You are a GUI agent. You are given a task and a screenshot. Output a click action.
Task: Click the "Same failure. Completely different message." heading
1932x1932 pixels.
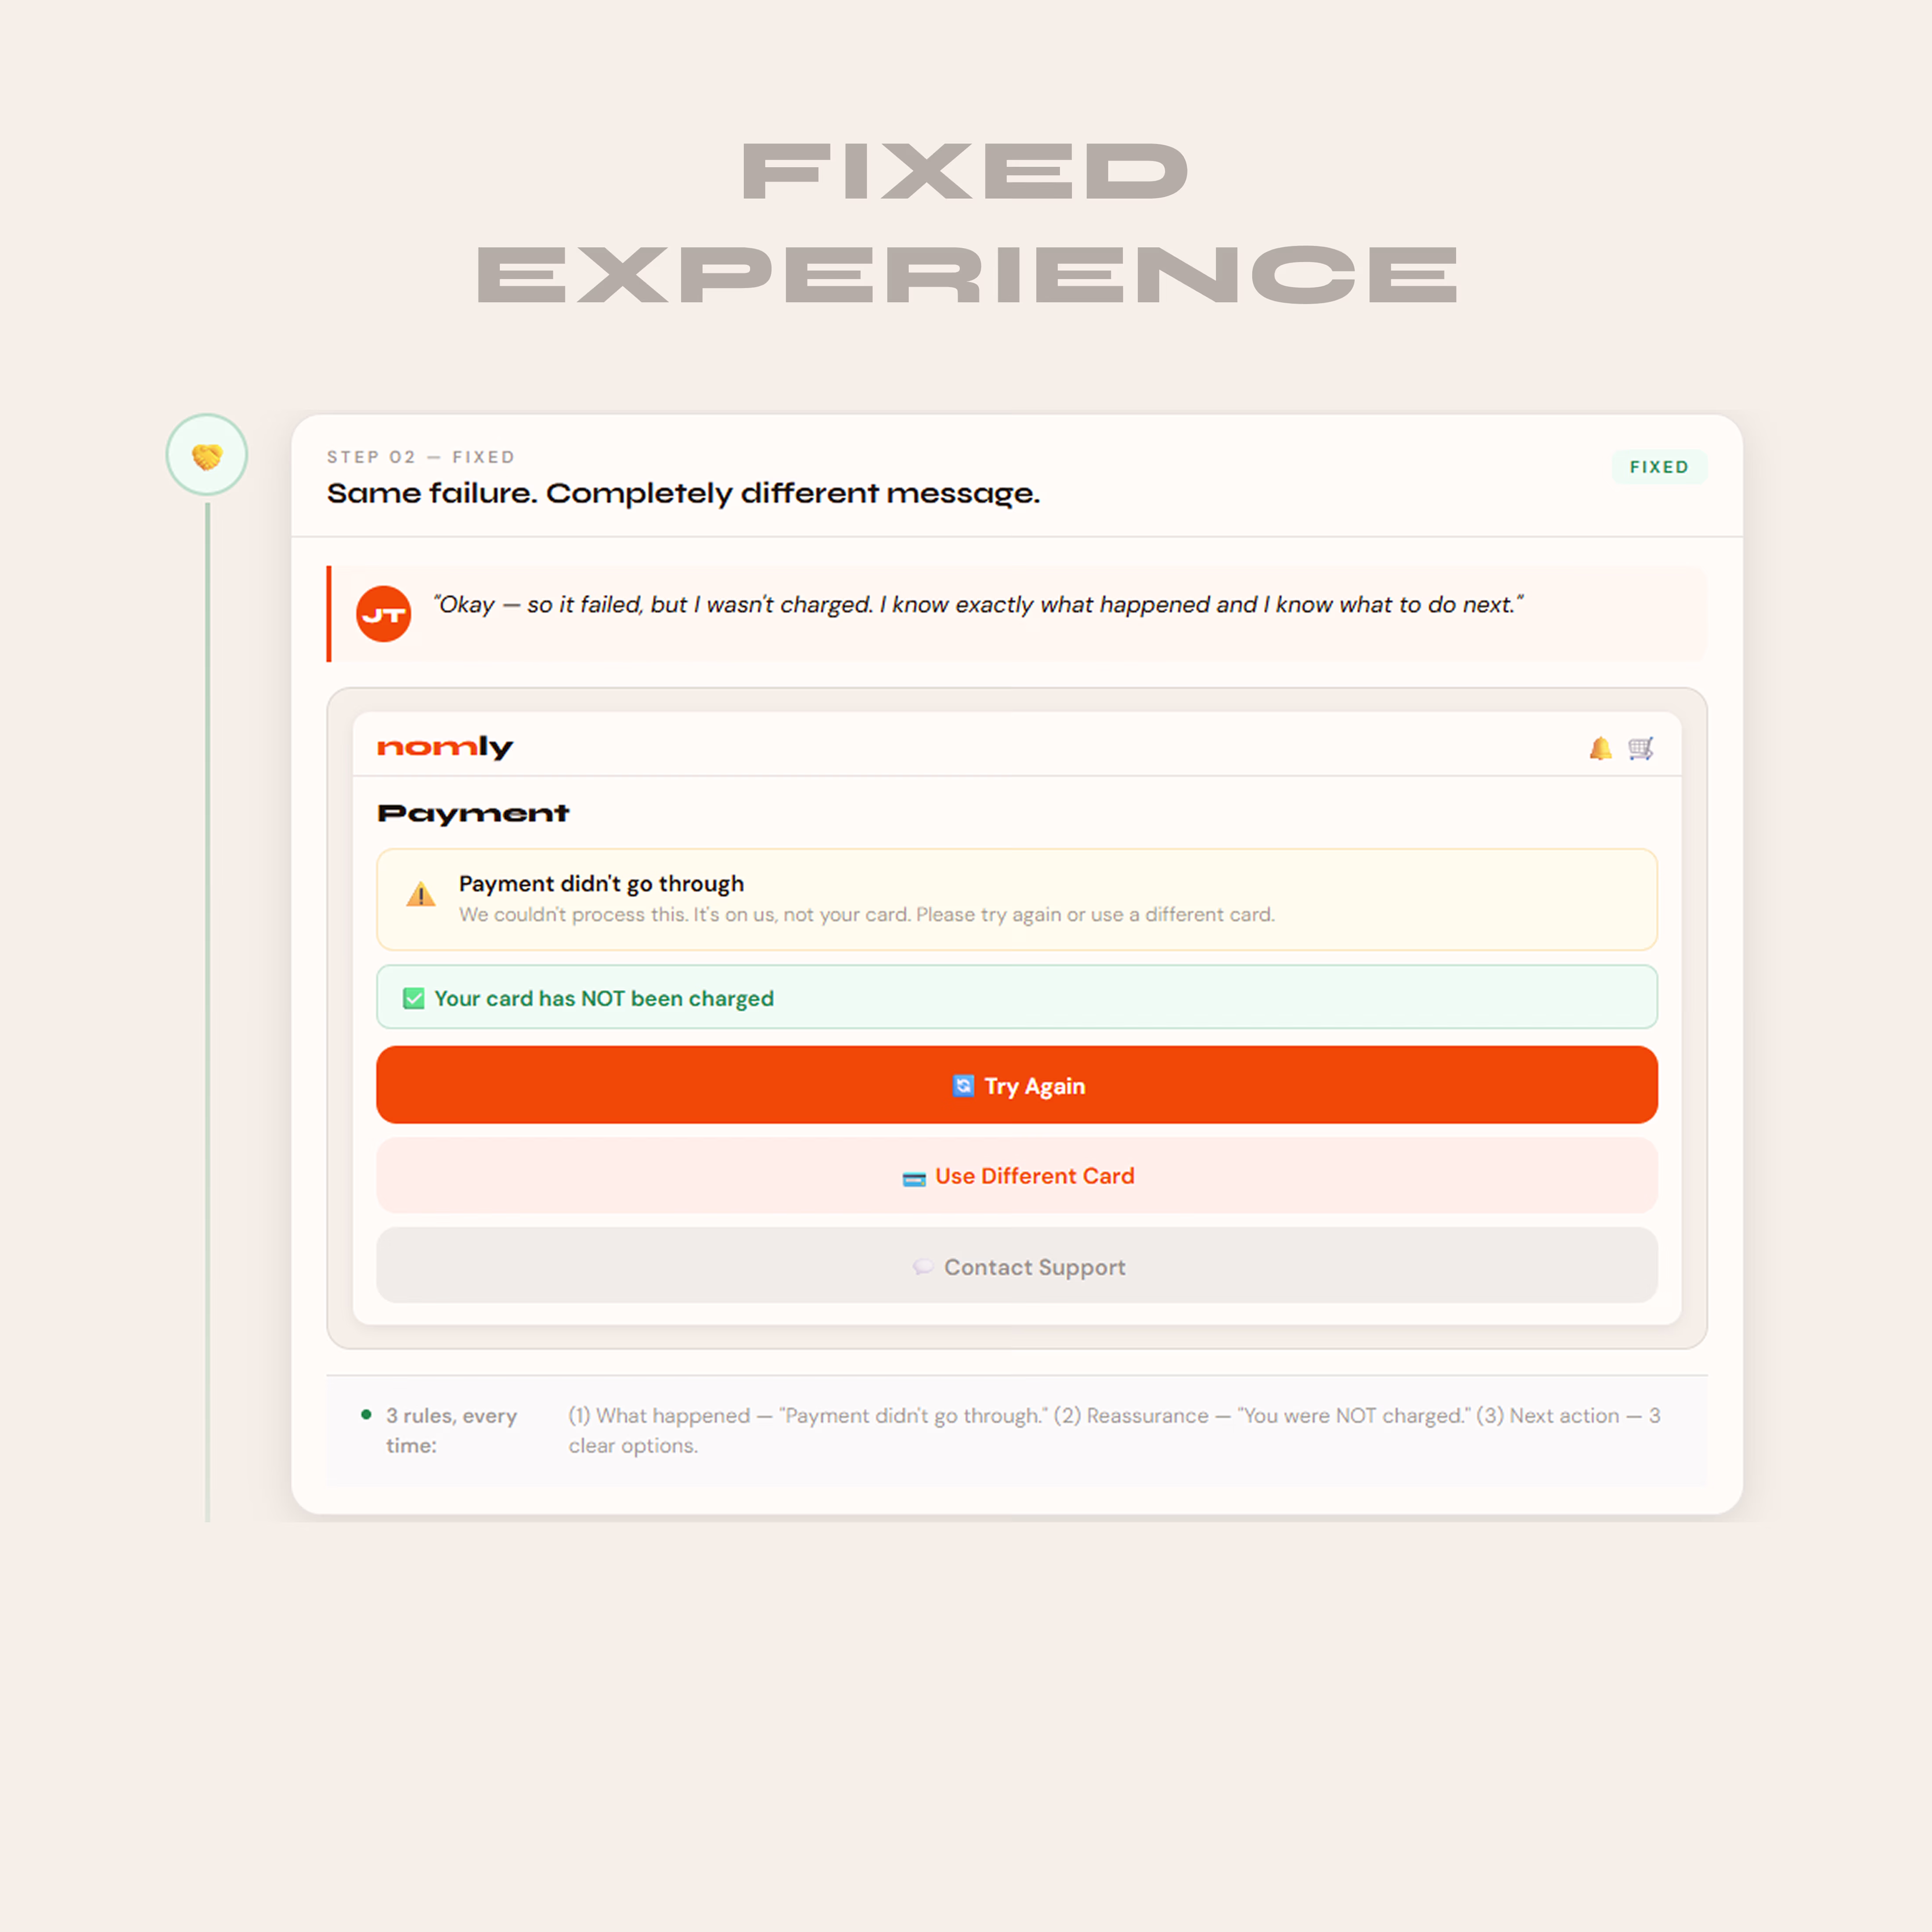pyautogui.click(x=683, y=493)
